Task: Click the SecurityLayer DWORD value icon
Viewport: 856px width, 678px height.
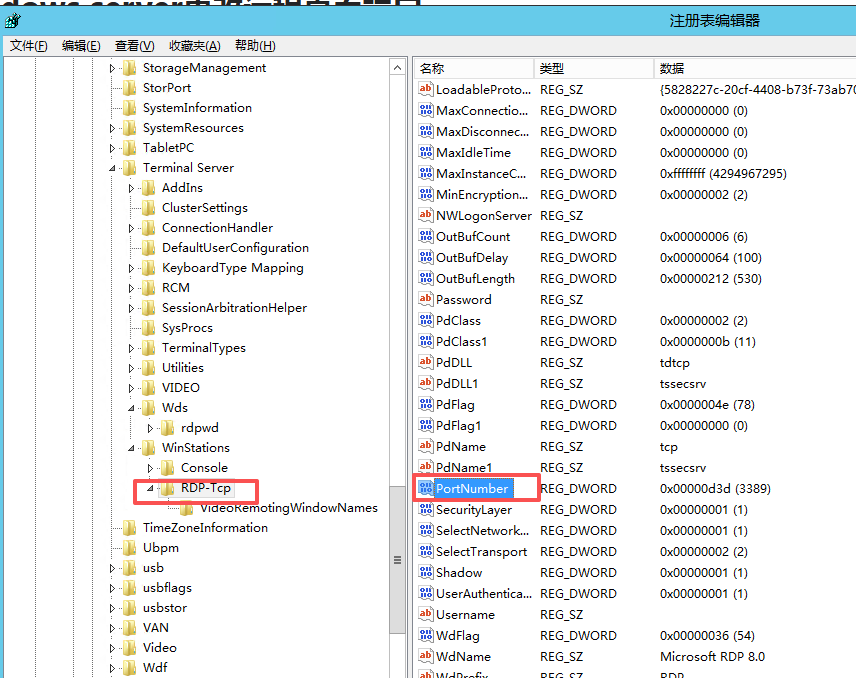Action: [x=425, y=510]
